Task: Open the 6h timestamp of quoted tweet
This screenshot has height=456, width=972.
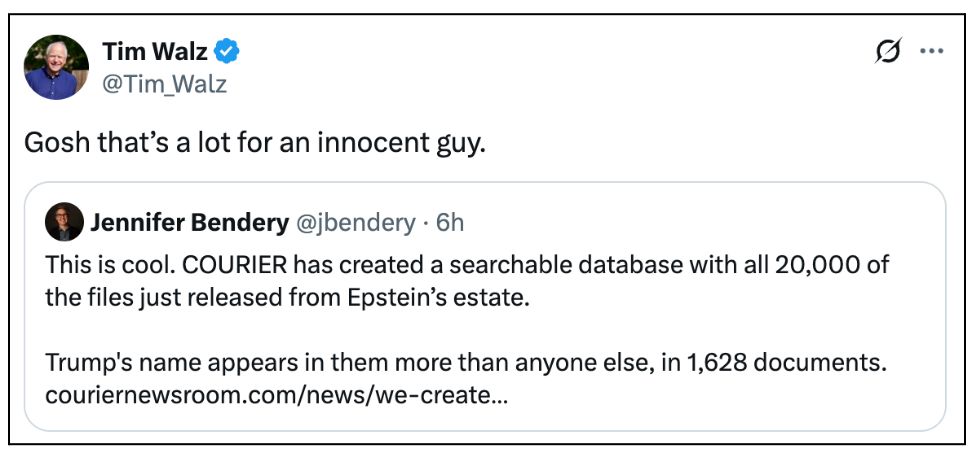Action: (450, 222)
